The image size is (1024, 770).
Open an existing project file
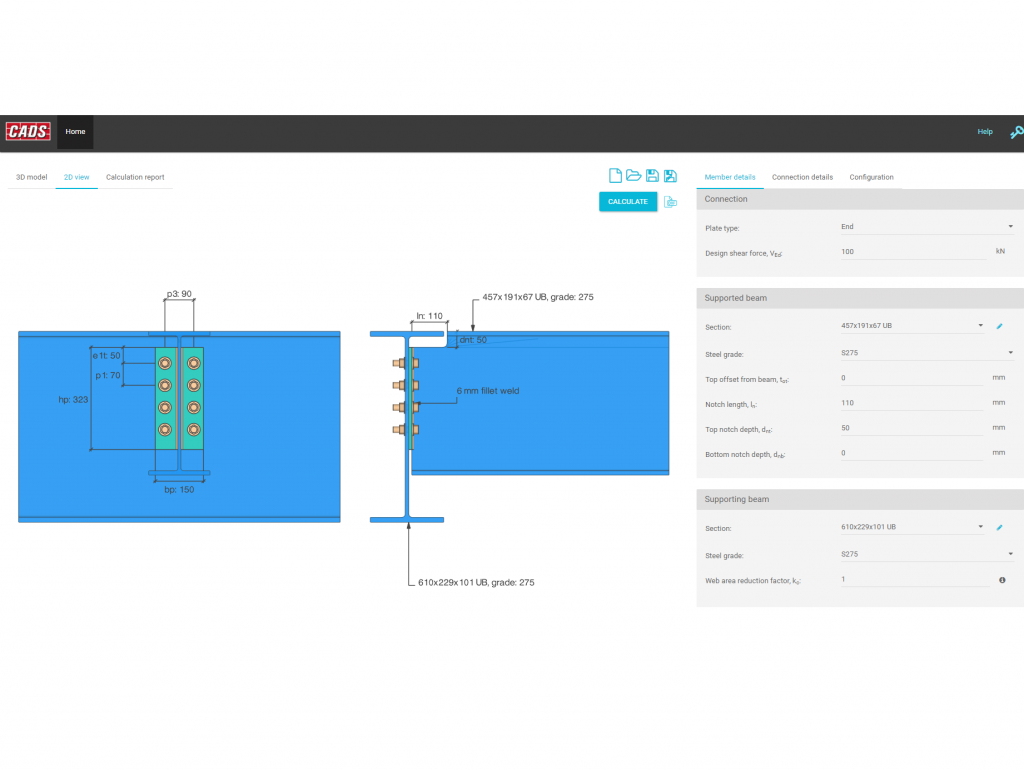click(x=634, y=174)
